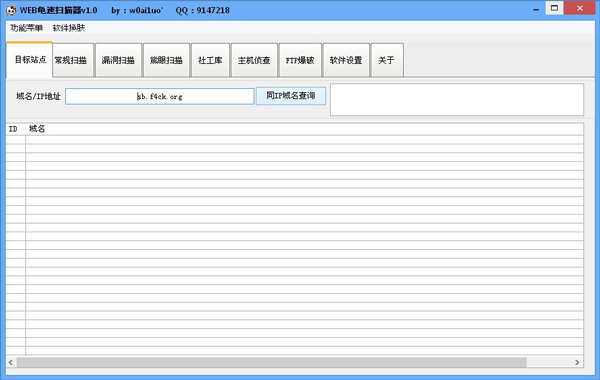The height and width of the screenshot is (380, 600).
Task: Click the 同IP域名查询 button
Action: pyautogui.click(x=291, y=96)
